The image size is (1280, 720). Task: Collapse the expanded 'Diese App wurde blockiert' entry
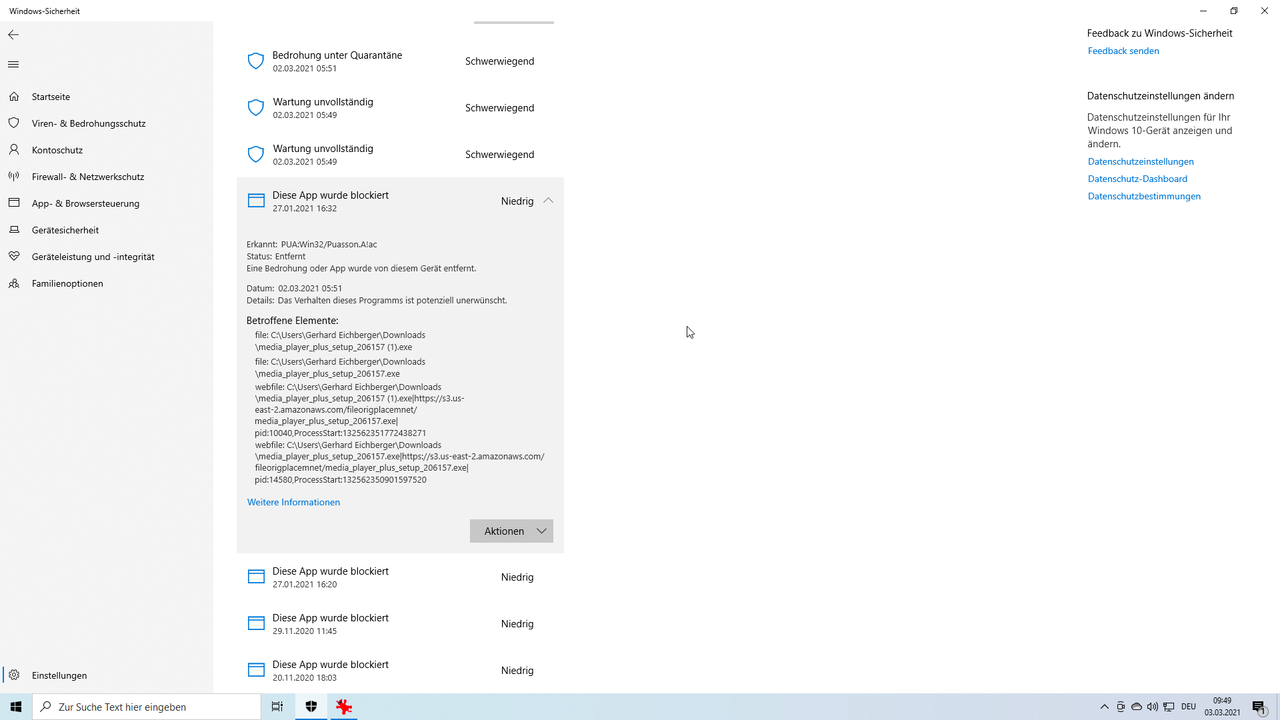pos(548,200)
